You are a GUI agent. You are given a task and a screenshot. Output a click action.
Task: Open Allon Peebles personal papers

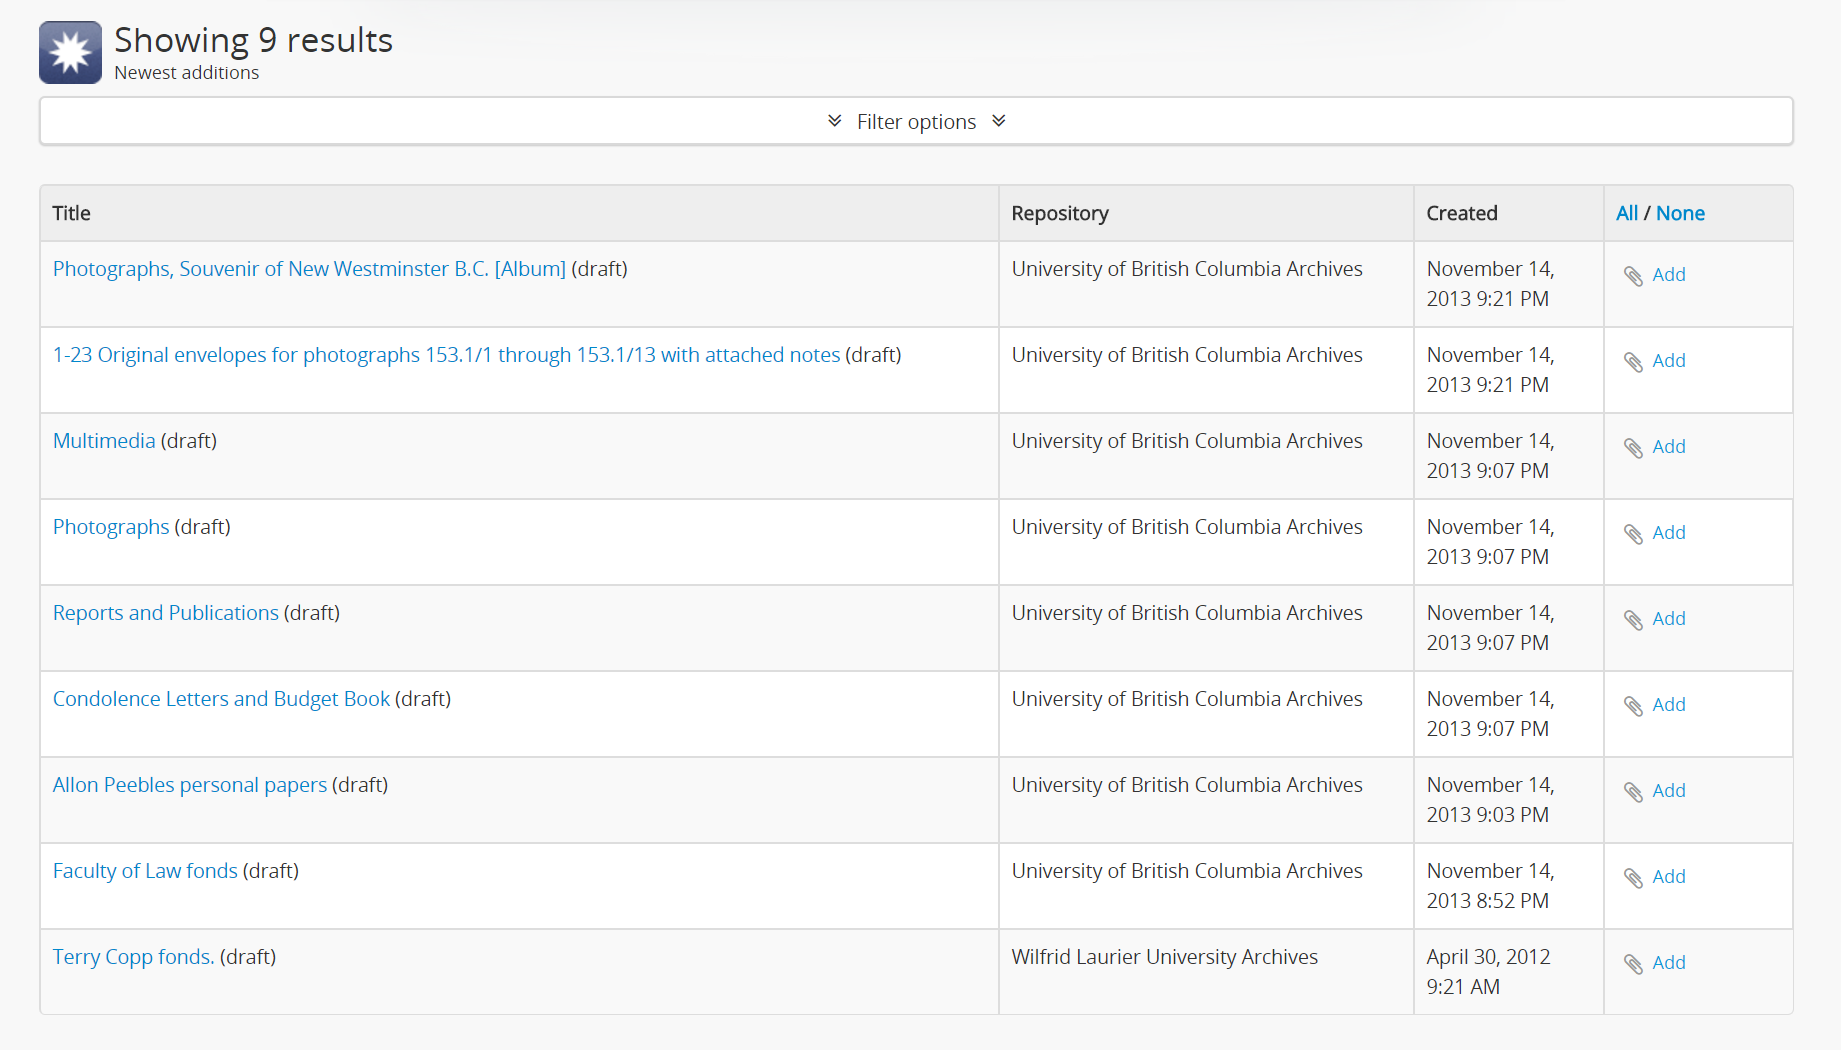(x=190, y=785)
